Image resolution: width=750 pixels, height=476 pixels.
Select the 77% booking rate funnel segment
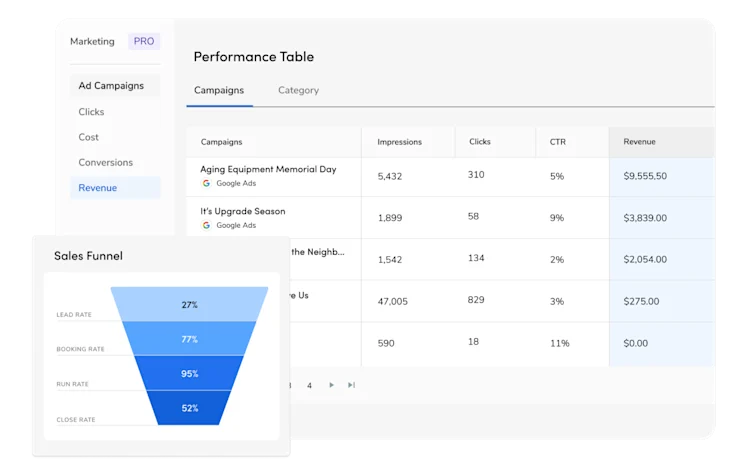[189, 339]
